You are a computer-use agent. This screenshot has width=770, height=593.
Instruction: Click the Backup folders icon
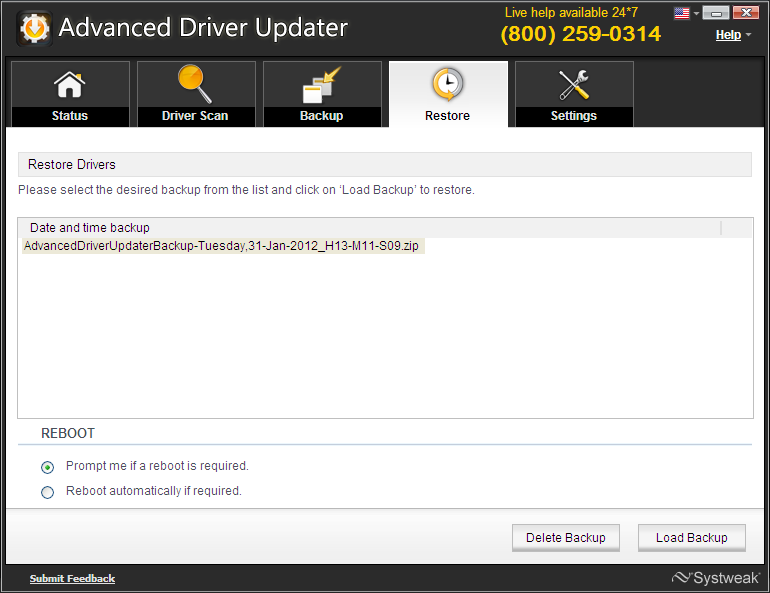321,85
